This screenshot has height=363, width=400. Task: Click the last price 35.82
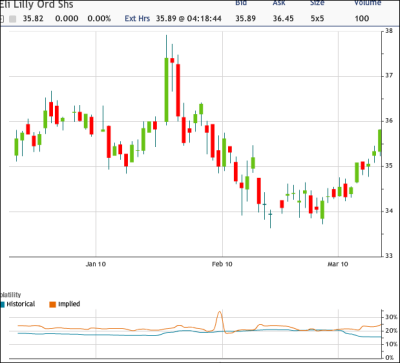pos(33,18)
